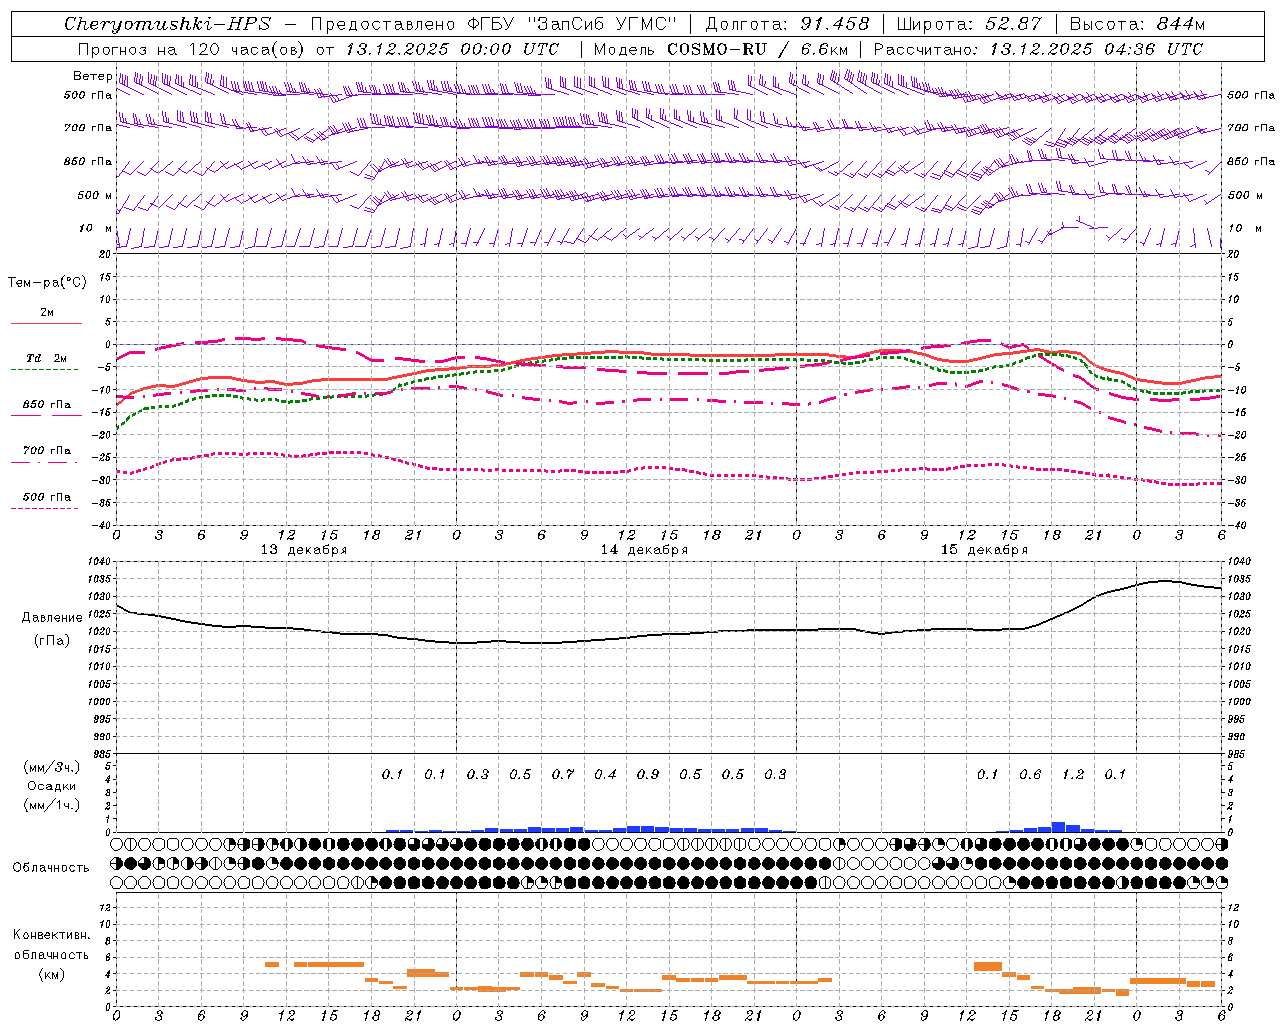The width and height of the screenshot is (1280, 1024).
Task: Click the "Прогноз на 120 часа(ов)" text
Action: tap(192, 49)
